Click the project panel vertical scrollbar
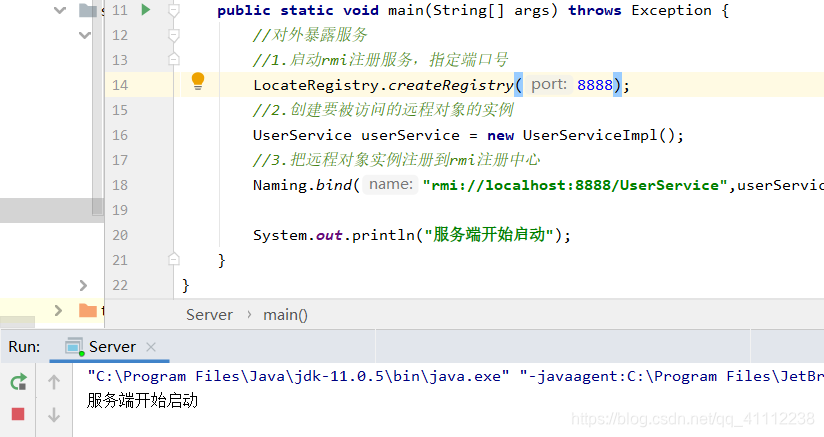This screenshot has width=824, height=437. coord(98,108)
